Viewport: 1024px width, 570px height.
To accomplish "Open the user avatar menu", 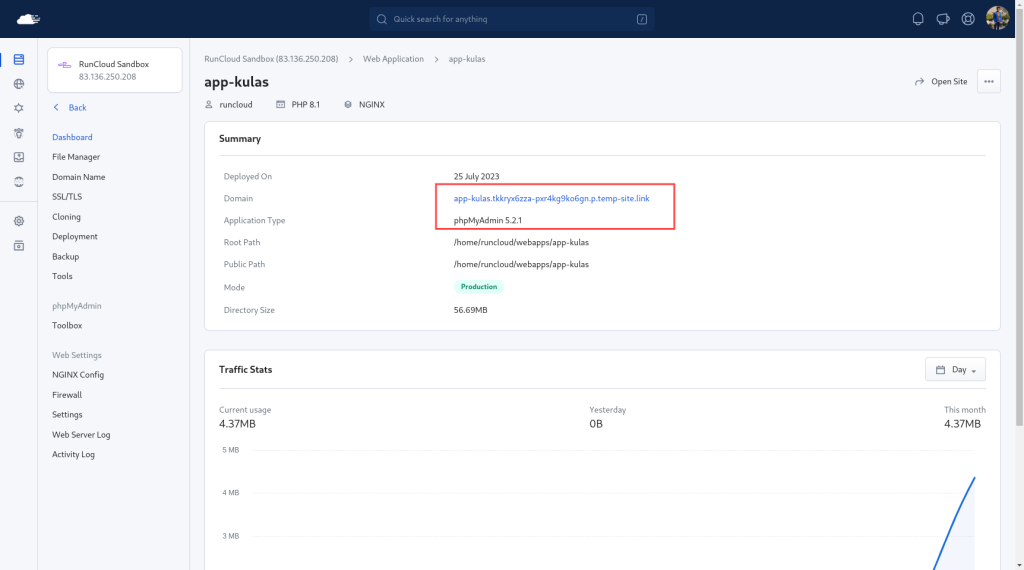I will pyautogui.click(x=997, y=18).
